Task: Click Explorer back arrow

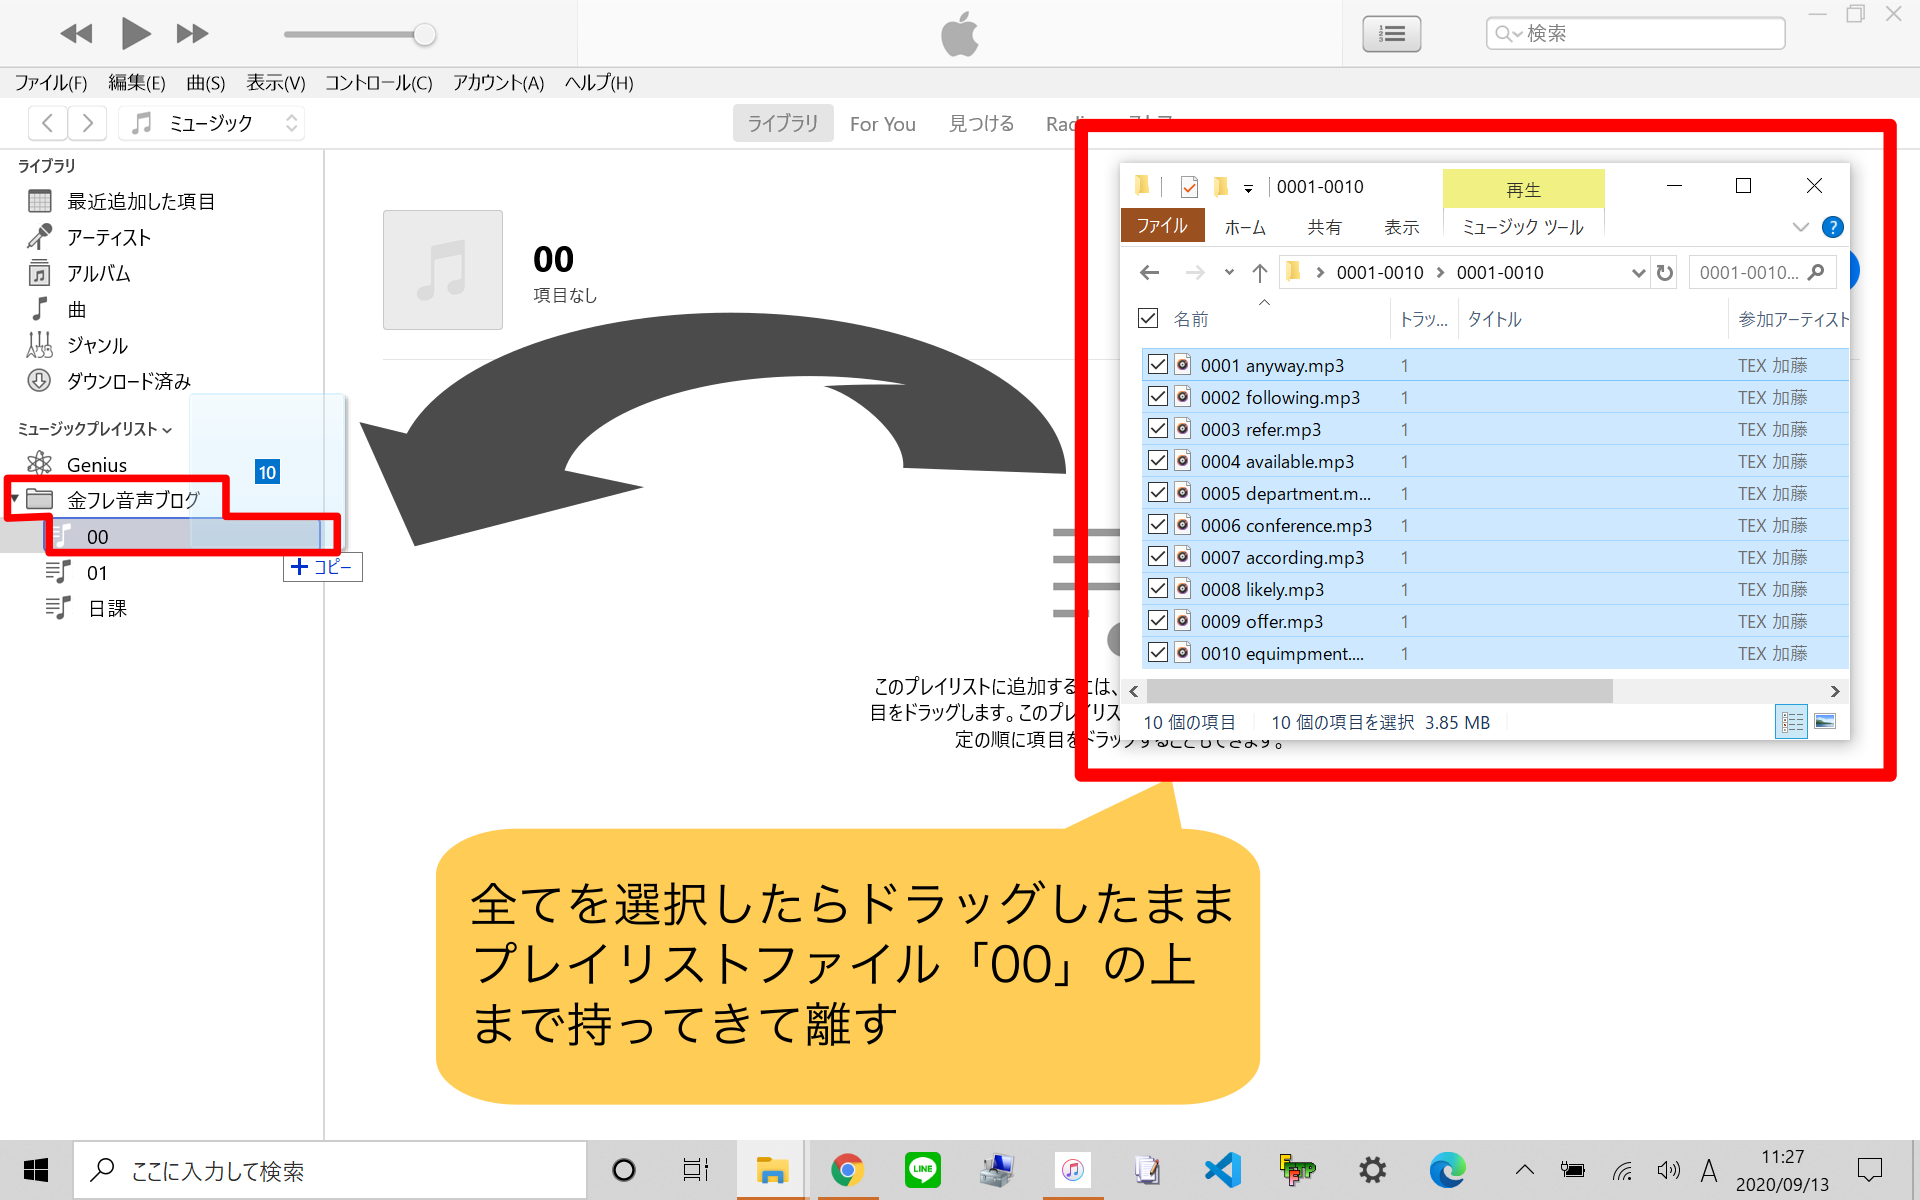Action: (x=1150, y=272)
